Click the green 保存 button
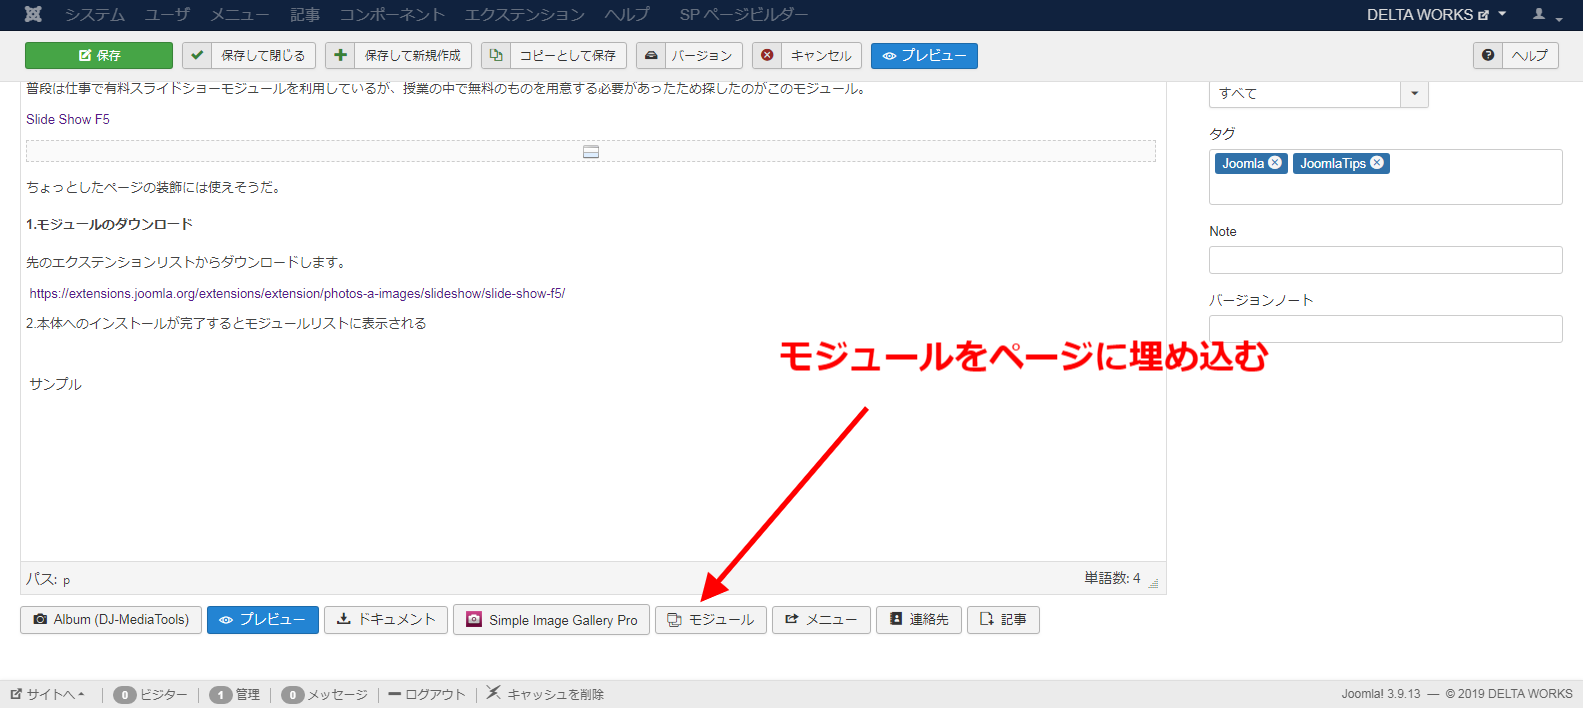The height and width of the screenshot is (708, 1583). point(99,55)
